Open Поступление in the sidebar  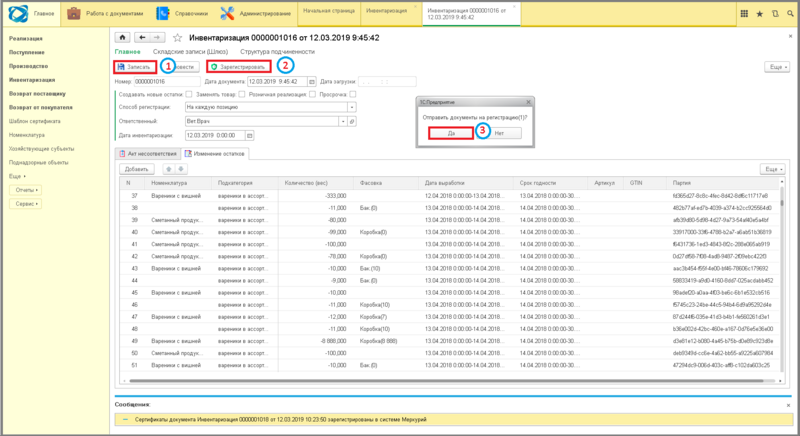point(27,53)
